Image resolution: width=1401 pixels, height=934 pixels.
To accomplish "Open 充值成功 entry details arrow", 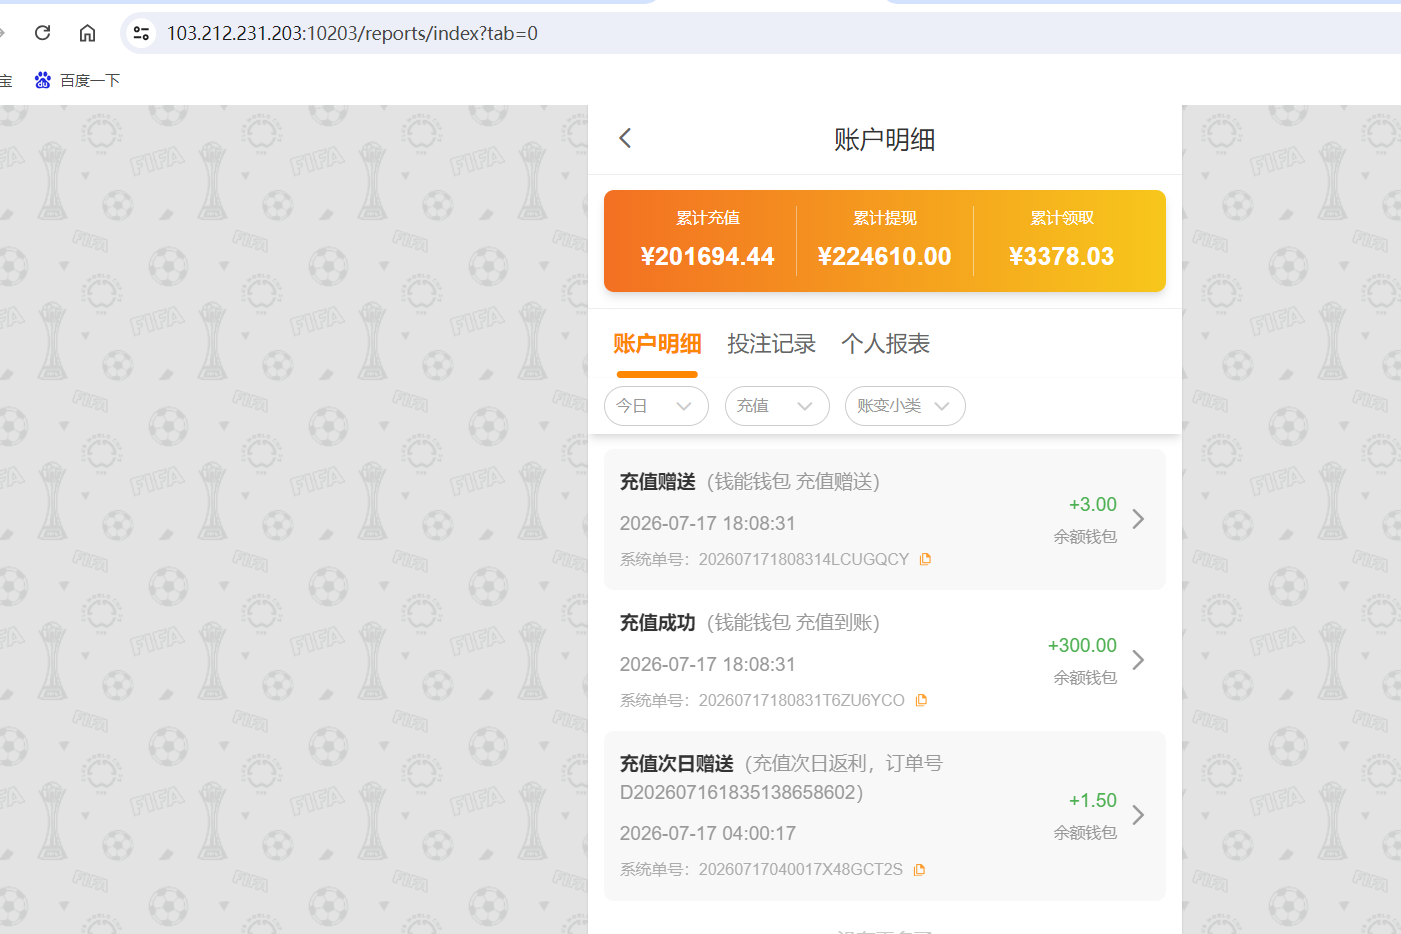I will click(1138, 660).
